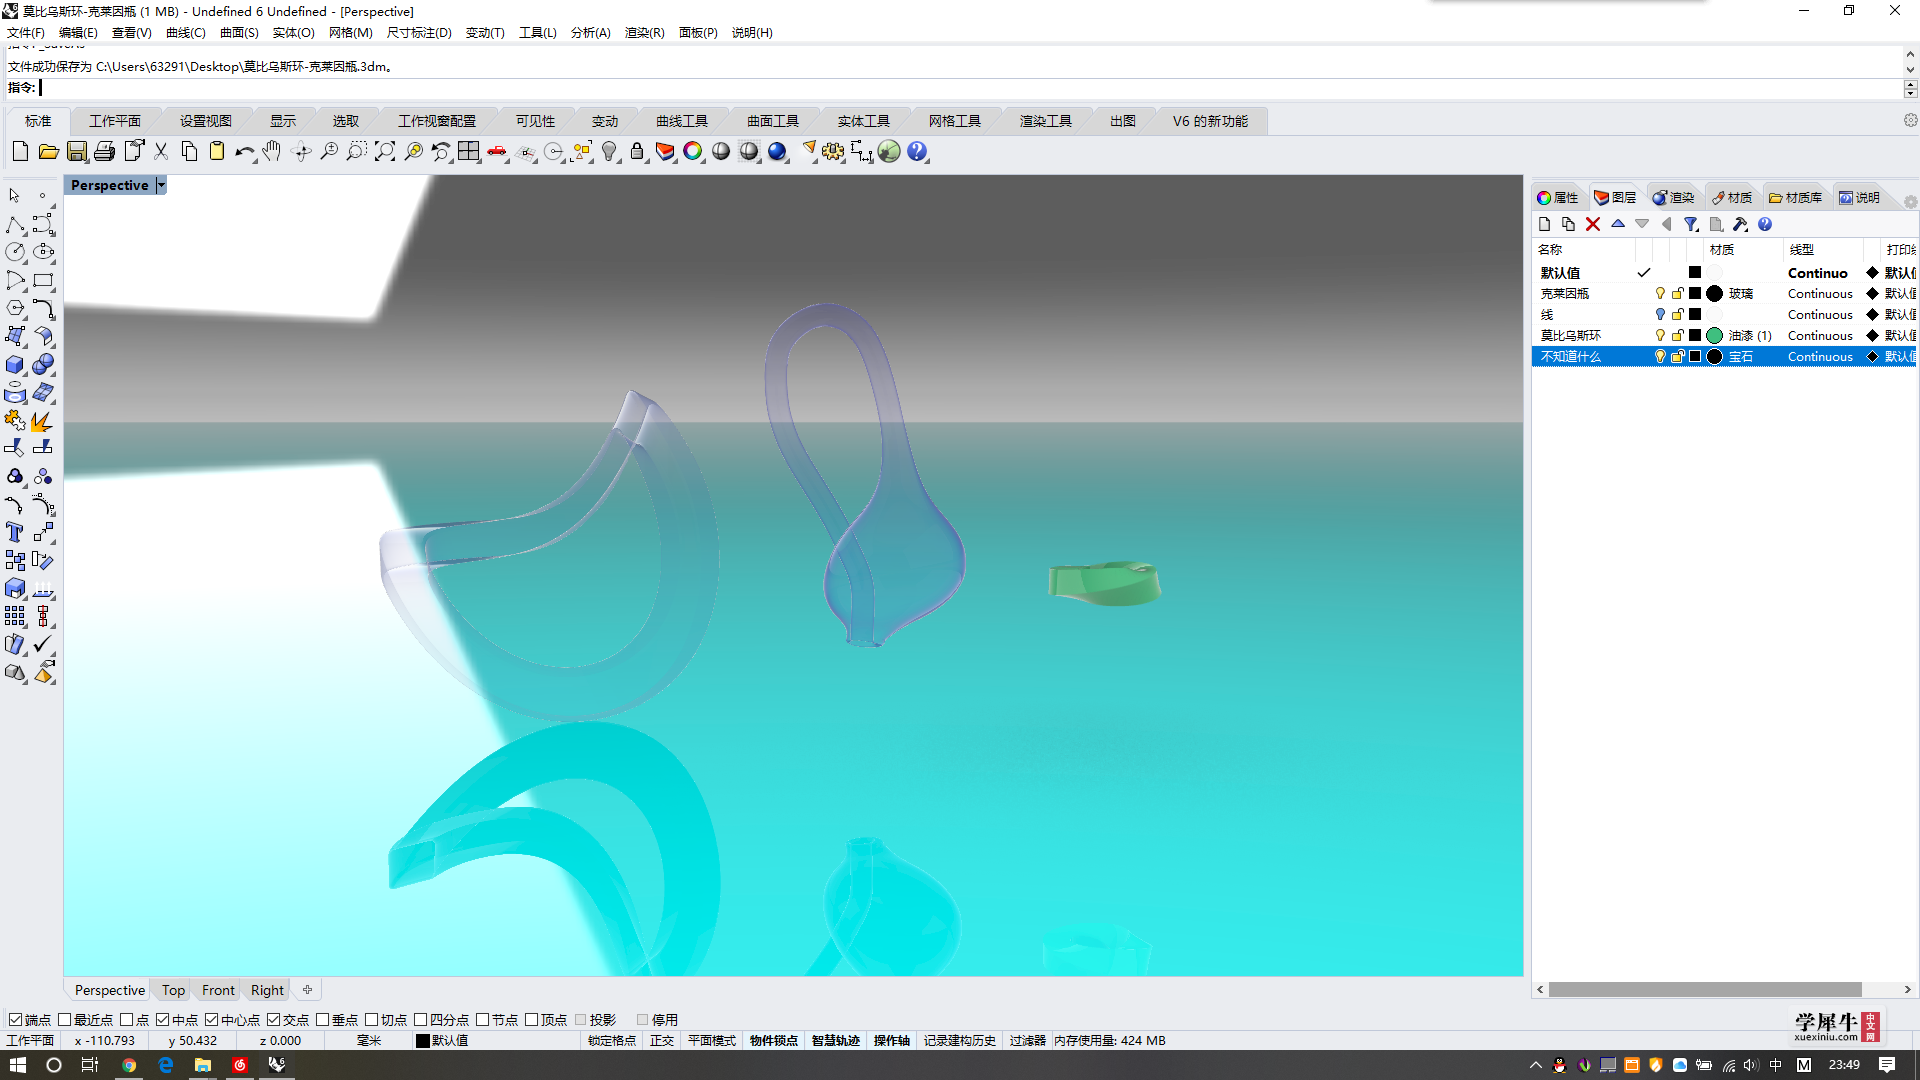Image resolution: width=1920 pixels, height=1080 pixels.
Task: Toggle 记录建构历史 history button
Action: point(960,1041)
